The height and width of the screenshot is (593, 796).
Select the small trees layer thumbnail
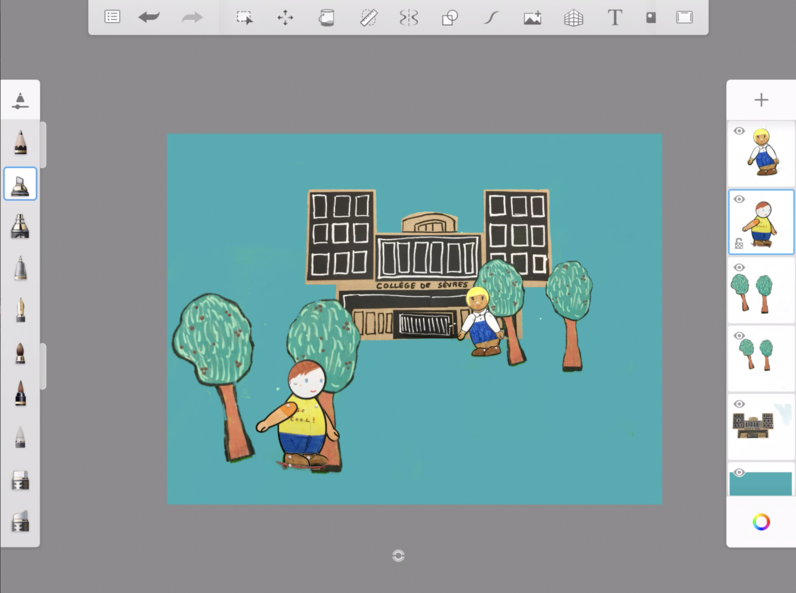tap(761, 358)
